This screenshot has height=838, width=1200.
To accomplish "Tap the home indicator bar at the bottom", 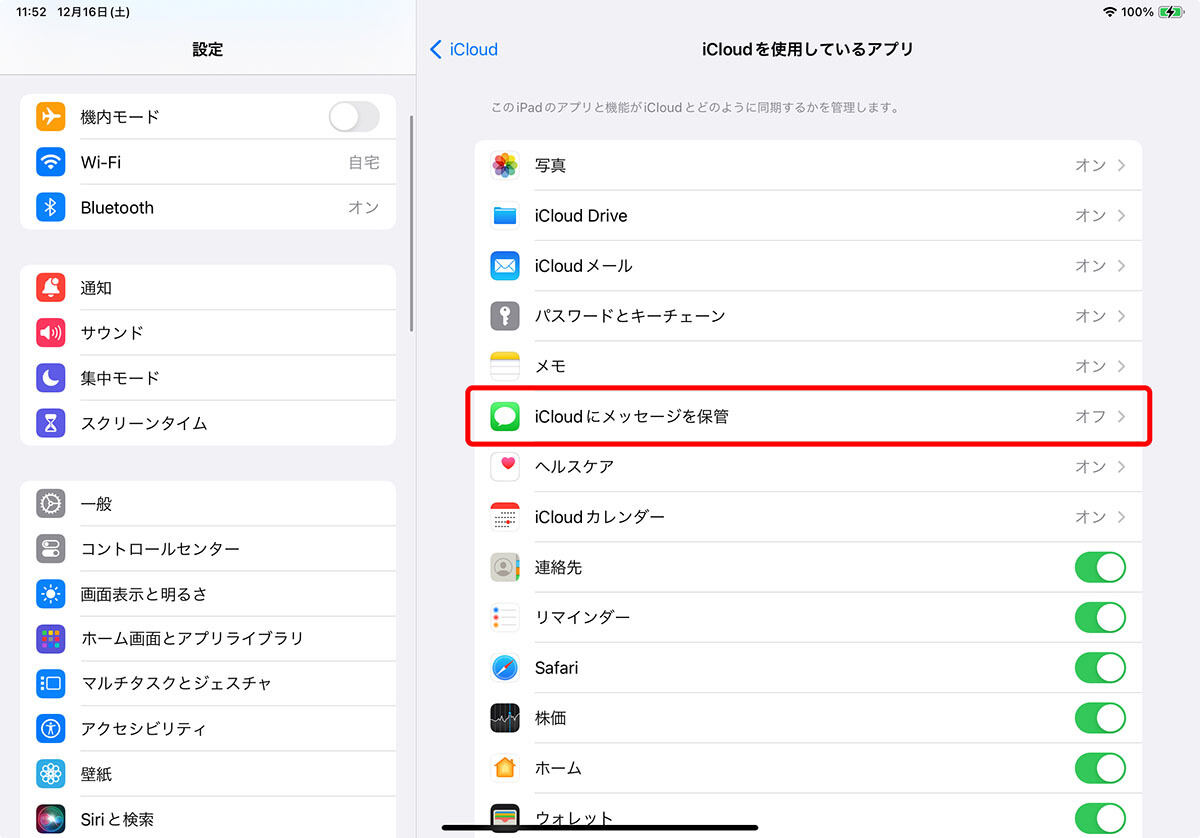I will pyautogui.click(x=600, y=827).
